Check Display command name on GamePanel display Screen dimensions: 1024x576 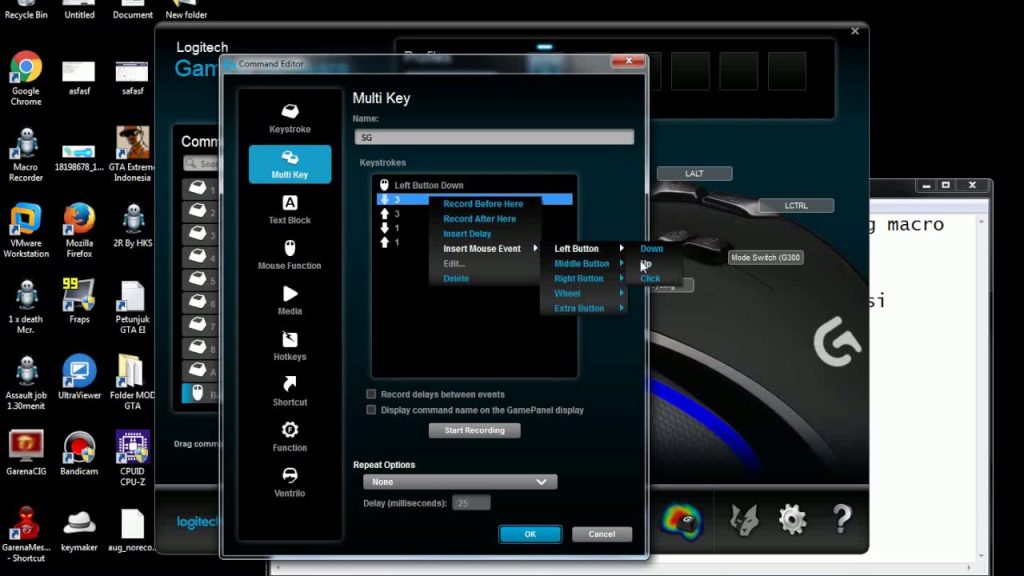(x=371, y=410)
